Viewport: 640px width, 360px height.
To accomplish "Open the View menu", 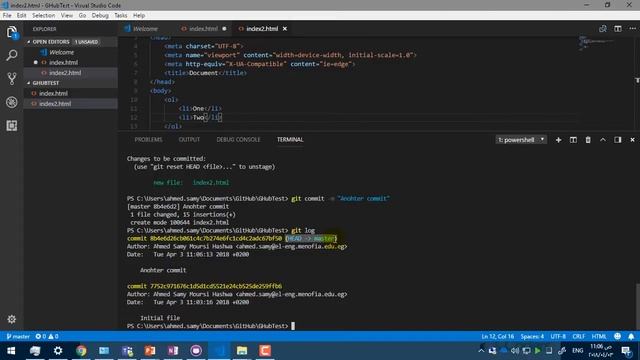I will (x=67, y=16).
